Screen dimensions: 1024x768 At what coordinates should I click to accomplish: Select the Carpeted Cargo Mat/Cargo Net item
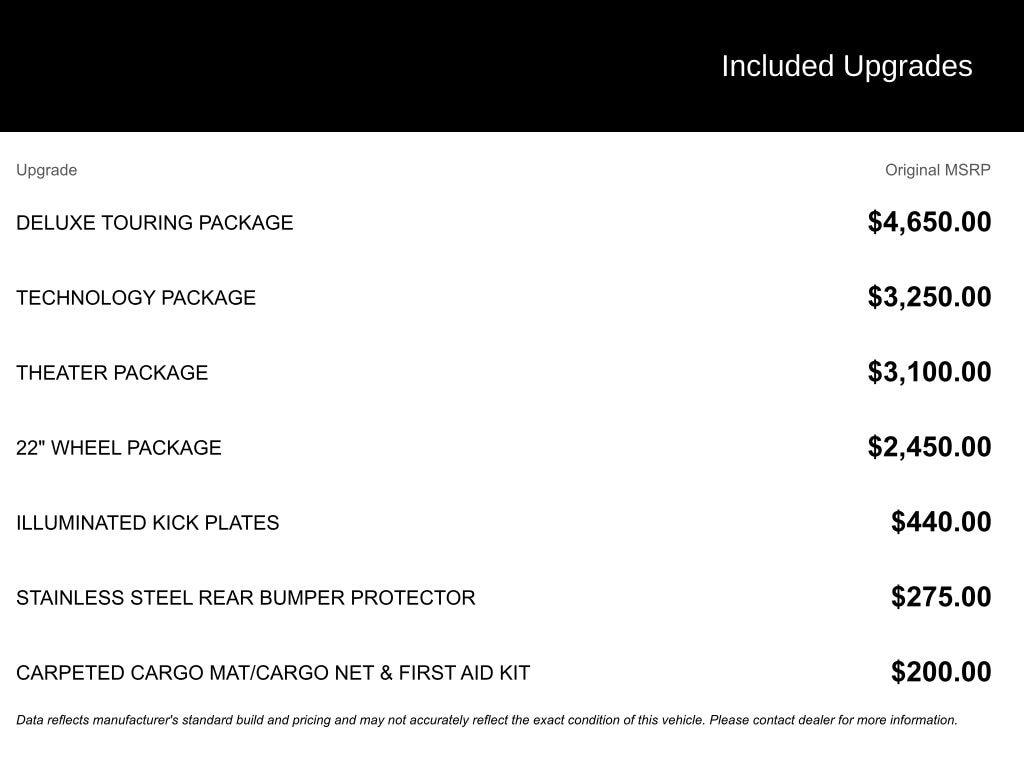click(x=273, y=673)
